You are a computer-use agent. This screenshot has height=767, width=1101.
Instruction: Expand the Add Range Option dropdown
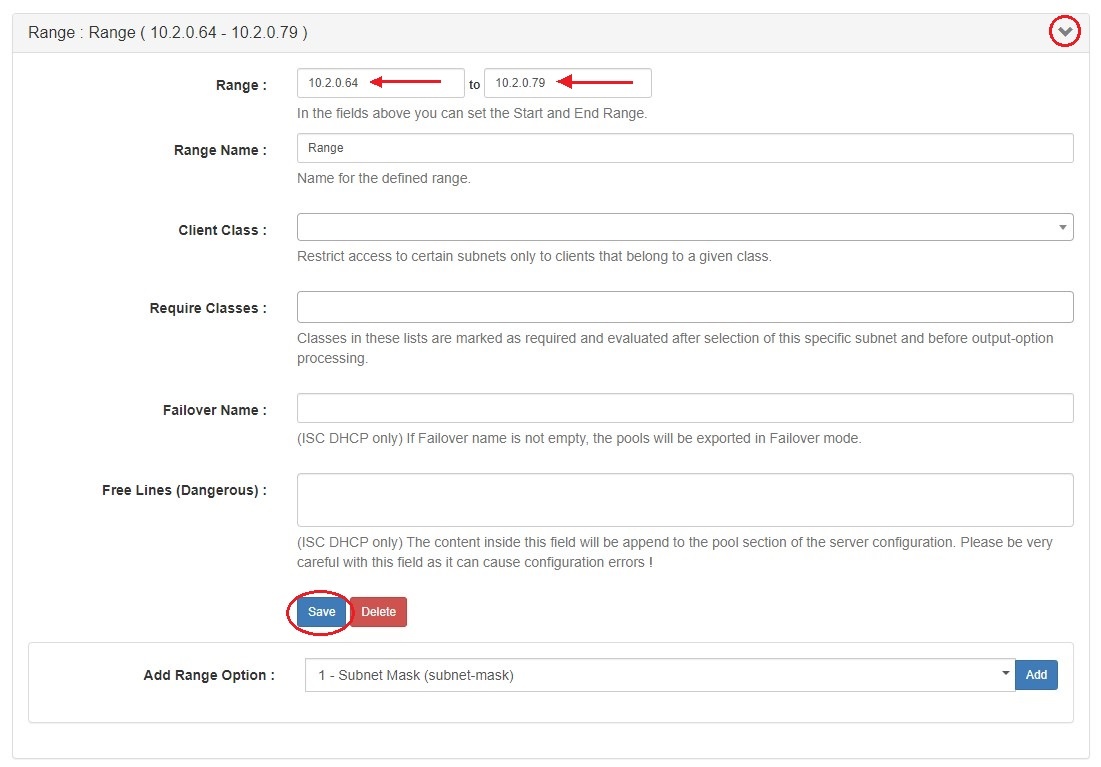coord(658,675)
